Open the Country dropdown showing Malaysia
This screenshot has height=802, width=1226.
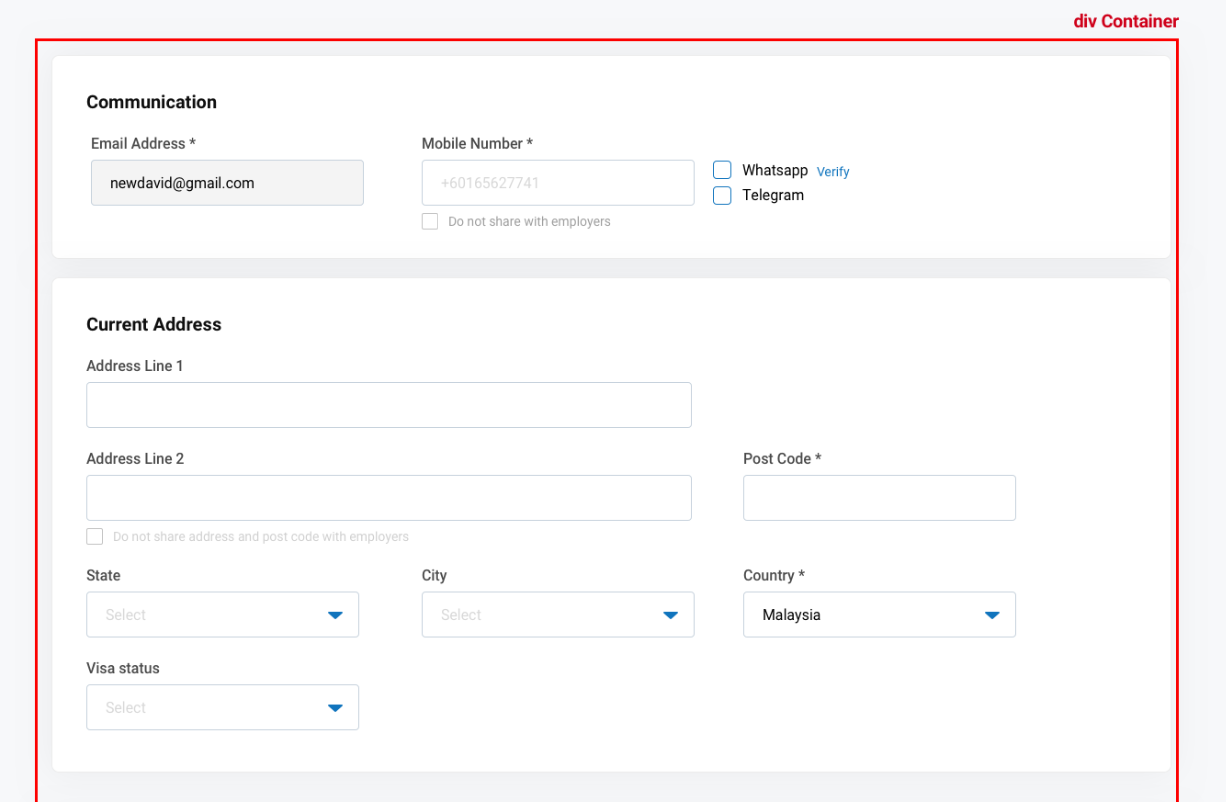(x=879, y=615)
